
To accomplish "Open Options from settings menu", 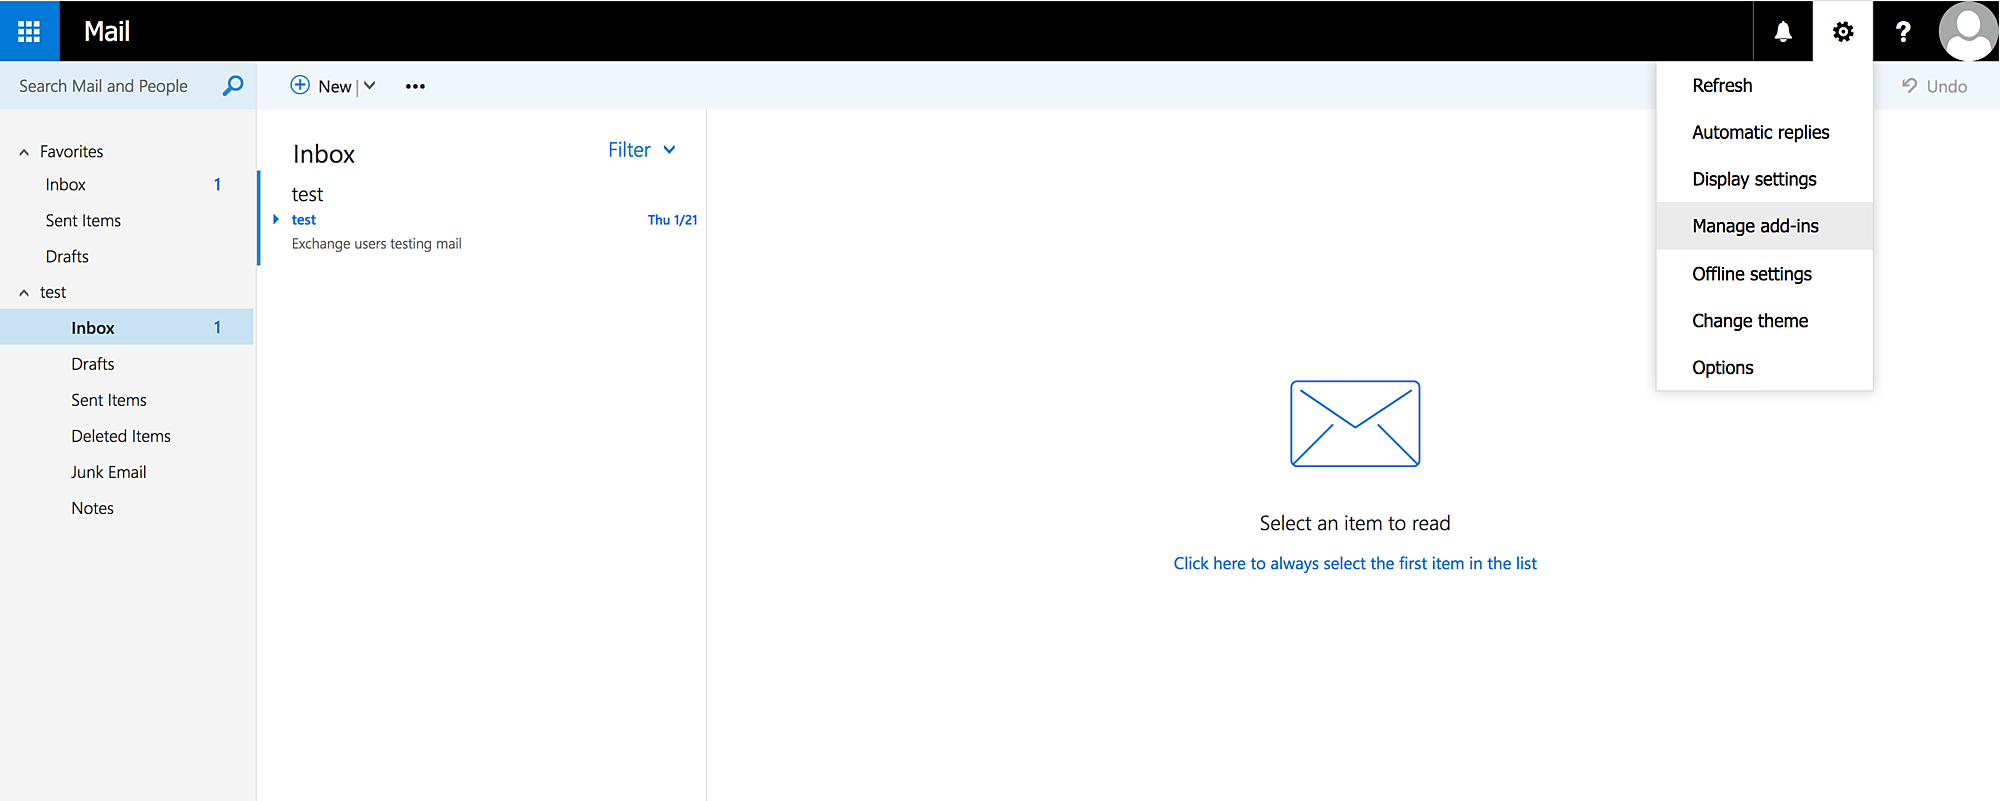I will [x=1764, y=368].
